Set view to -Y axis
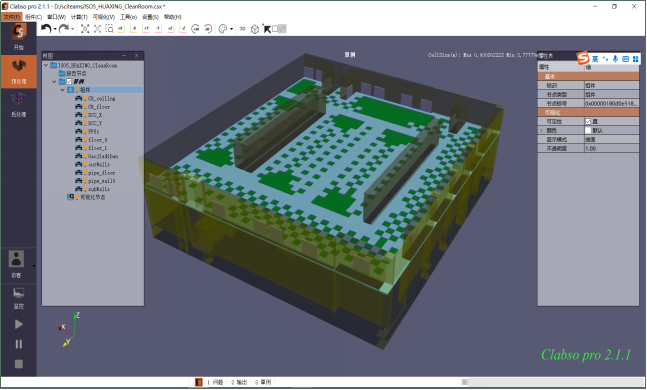The width and height of the screenshot is (647, 390). [158, 28]
